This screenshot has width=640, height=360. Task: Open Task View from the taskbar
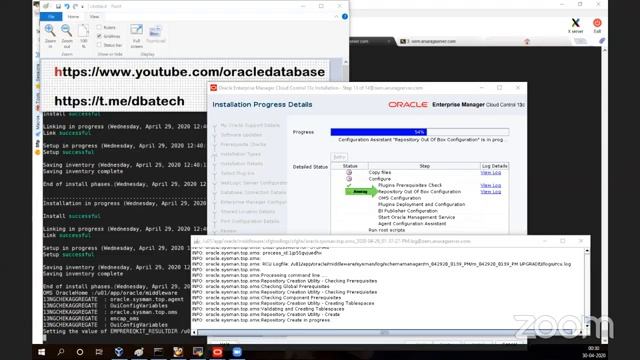point(99,352)
